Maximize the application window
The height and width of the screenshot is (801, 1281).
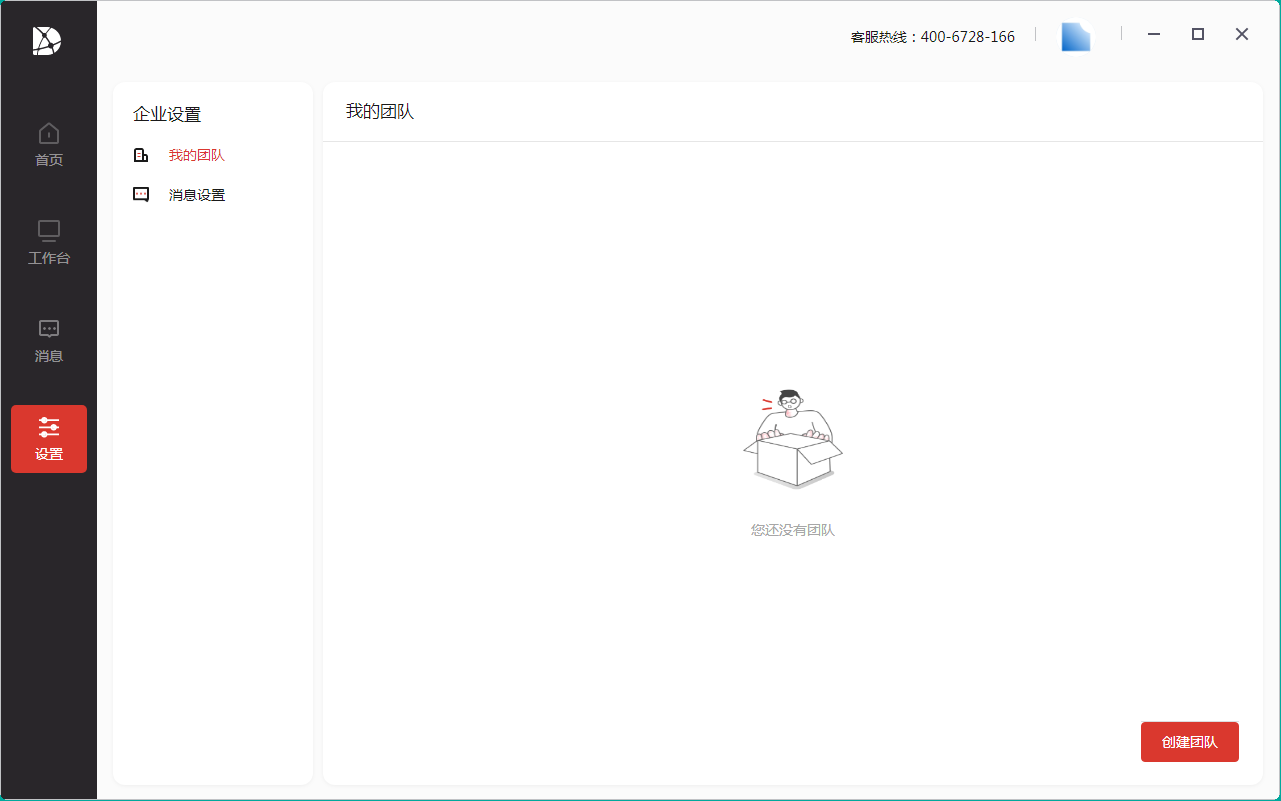pyautogui.click(x=1198, y=34)
